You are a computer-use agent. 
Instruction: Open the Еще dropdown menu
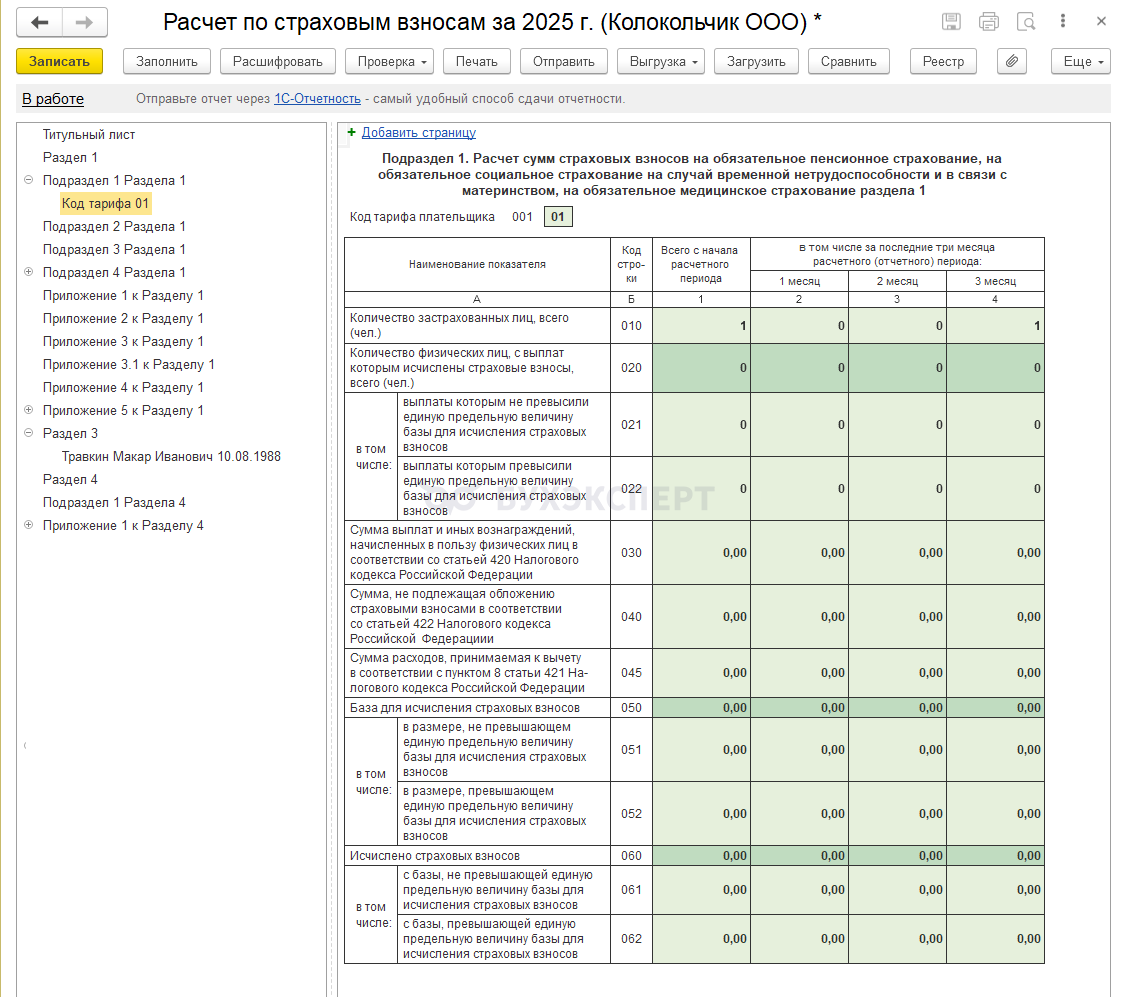(1081, 61)
